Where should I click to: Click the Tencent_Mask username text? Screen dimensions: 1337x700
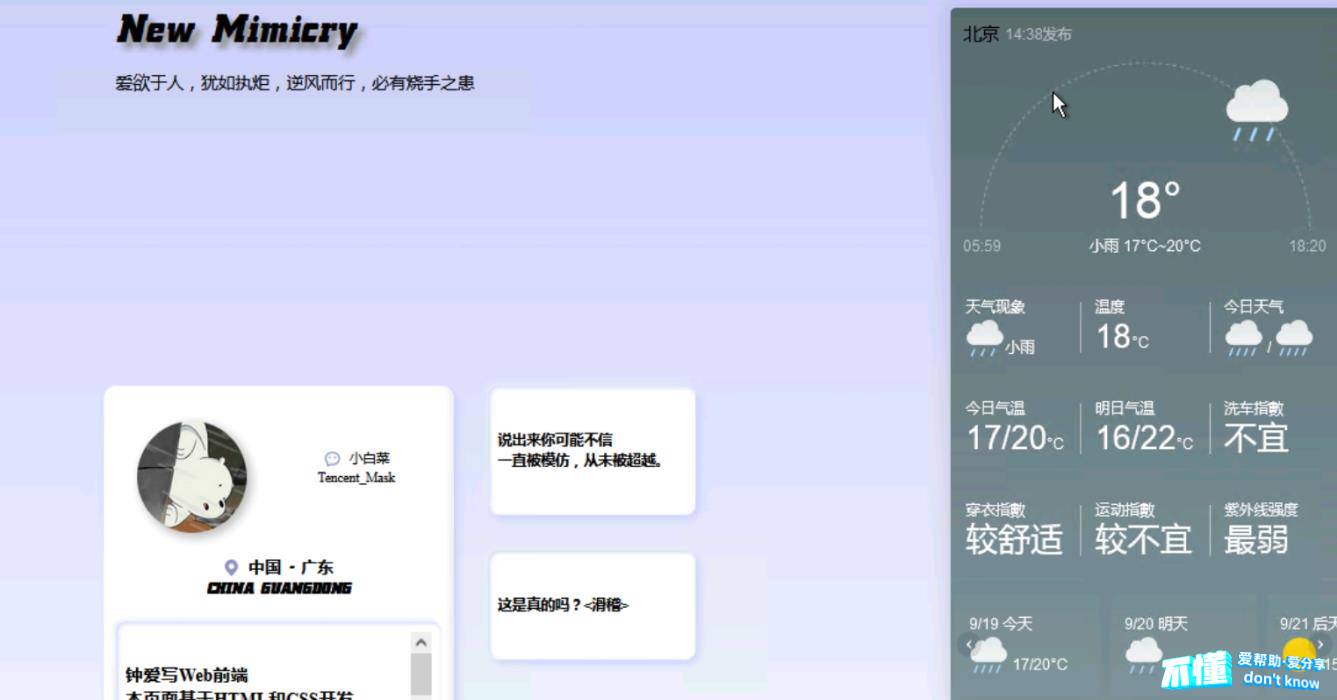click(x=356, y=478)
